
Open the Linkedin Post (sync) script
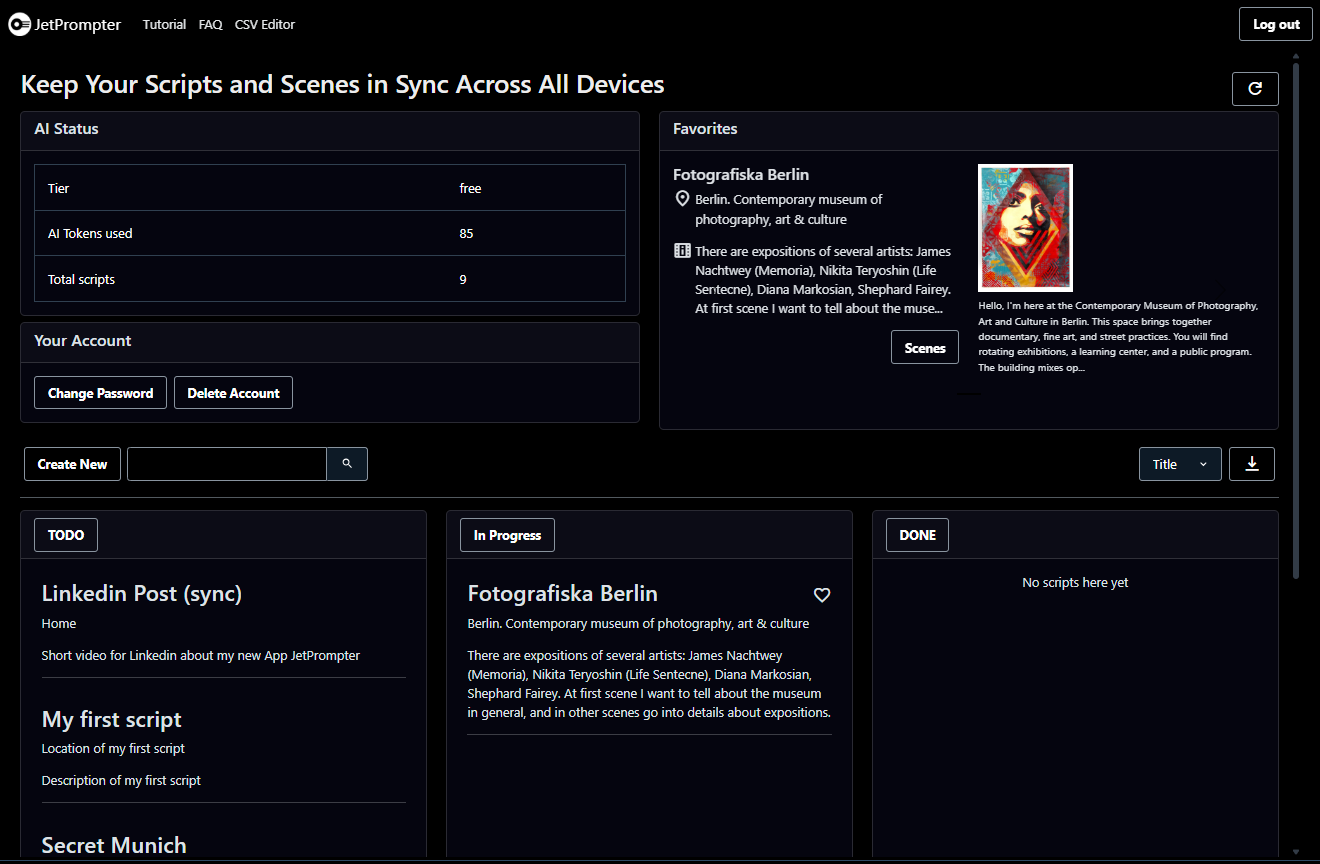click(142, 594)
